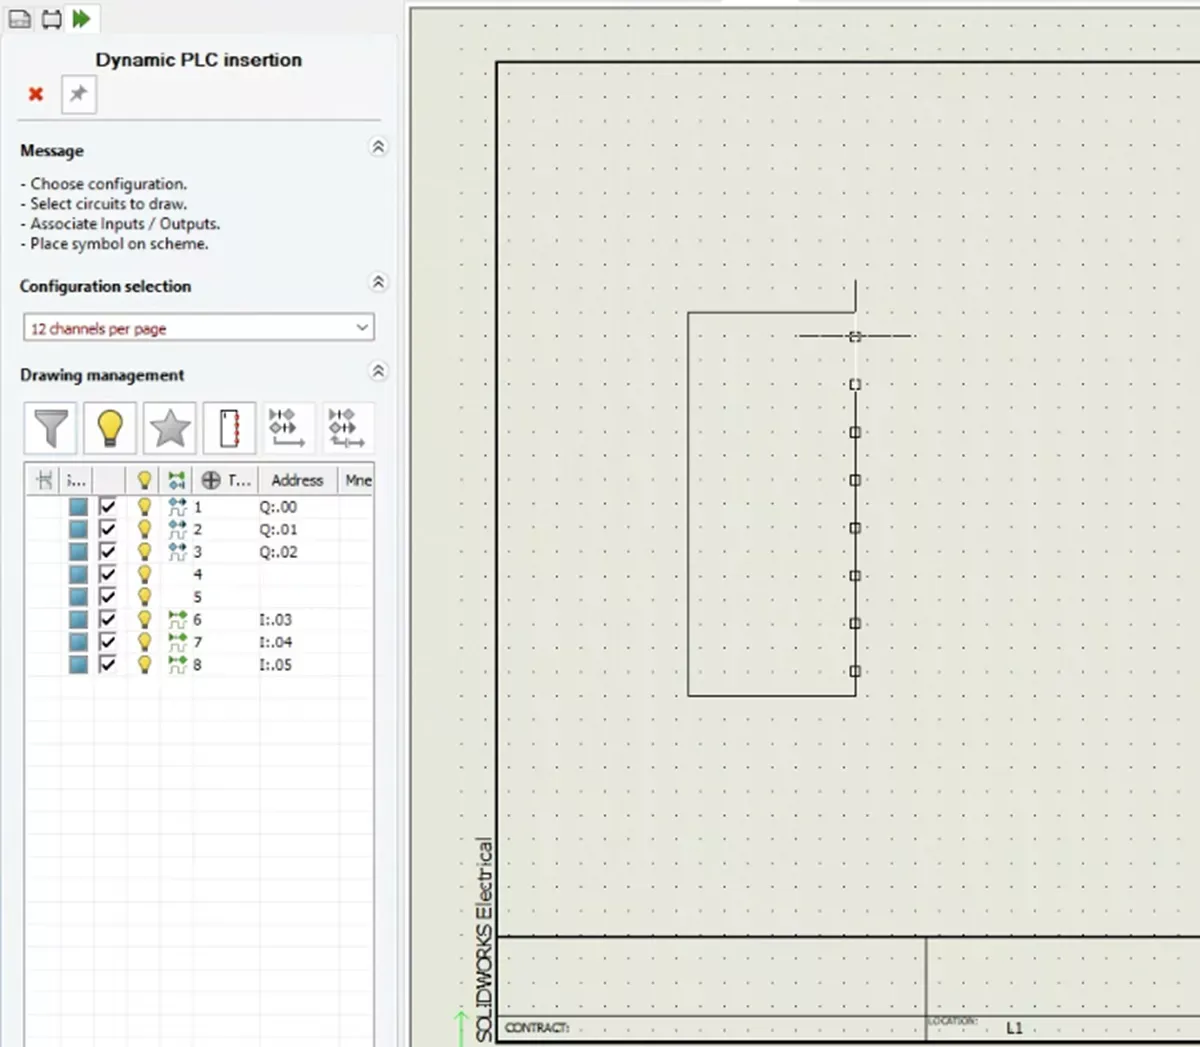Image resolution: width=1200 pixels, height=1047 pixels.
Task: Open the 12 channels per page dropdown
Action: pyautogui.click(x=199, y=328)
